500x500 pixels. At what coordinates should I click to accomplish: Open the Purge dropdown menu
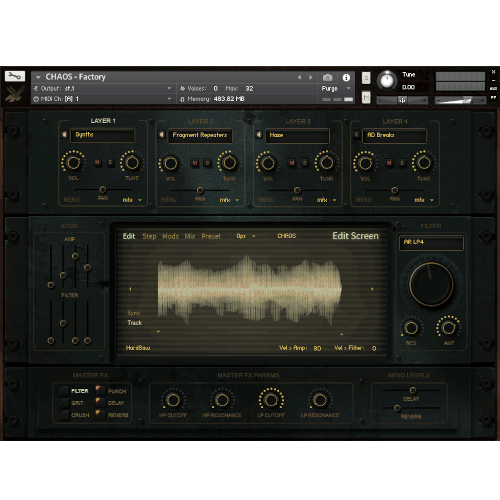tap(336, 89)
